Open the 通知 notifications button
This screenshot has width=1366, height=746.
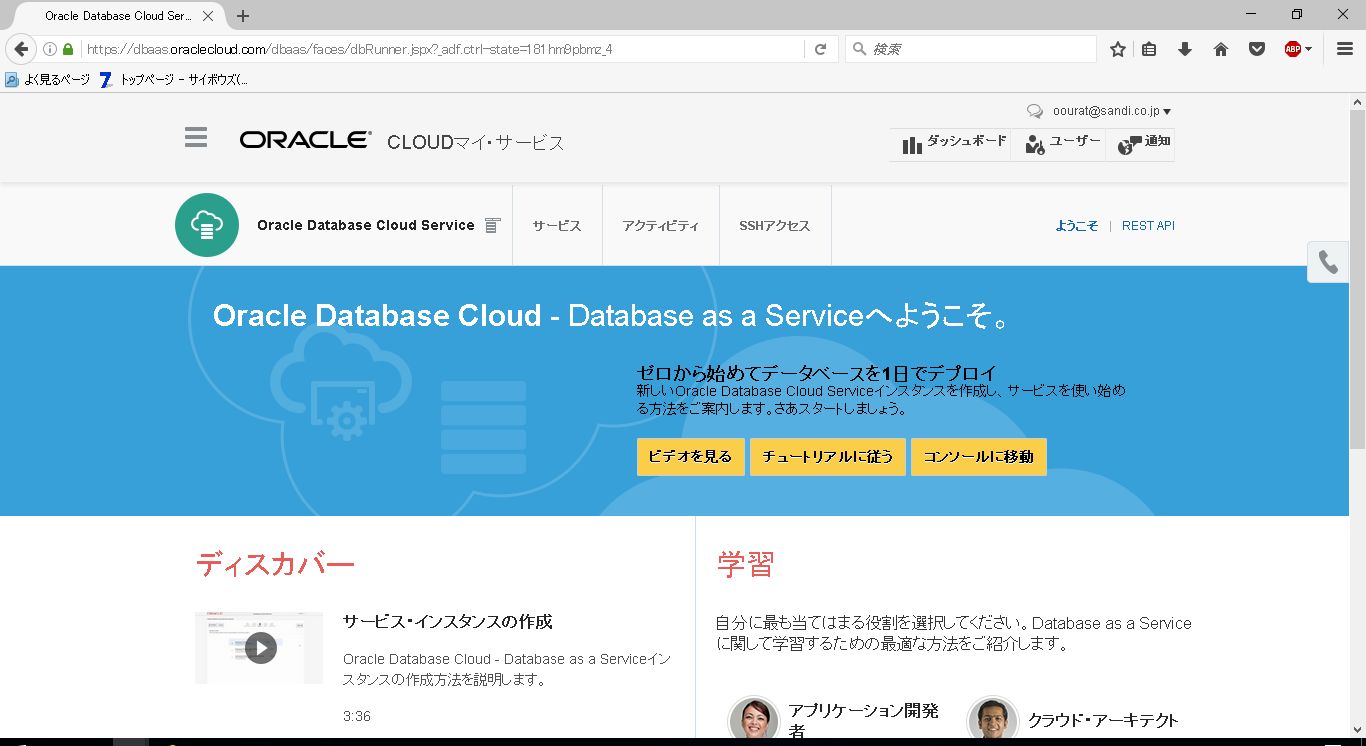coord(1143,144)
